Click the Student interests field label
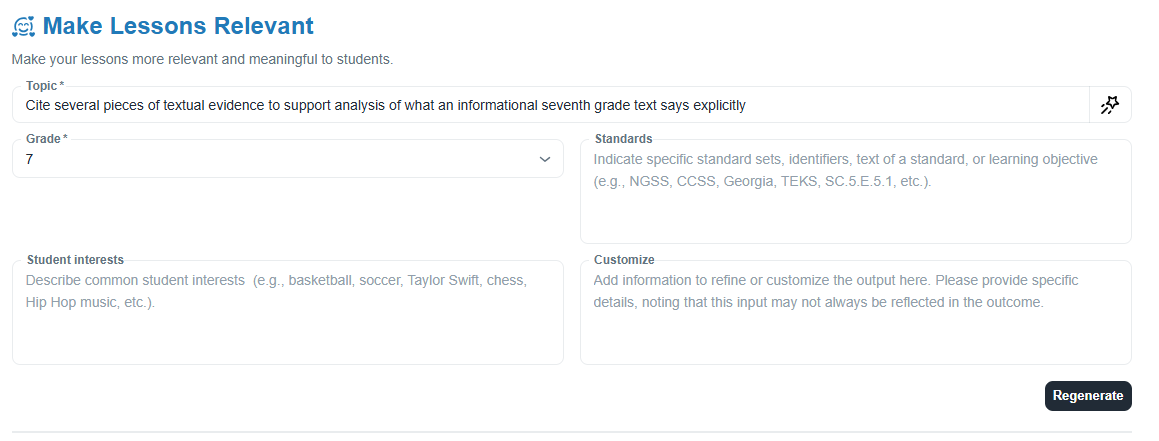The height and width of the screenshot is (441, 1159). 75,260
